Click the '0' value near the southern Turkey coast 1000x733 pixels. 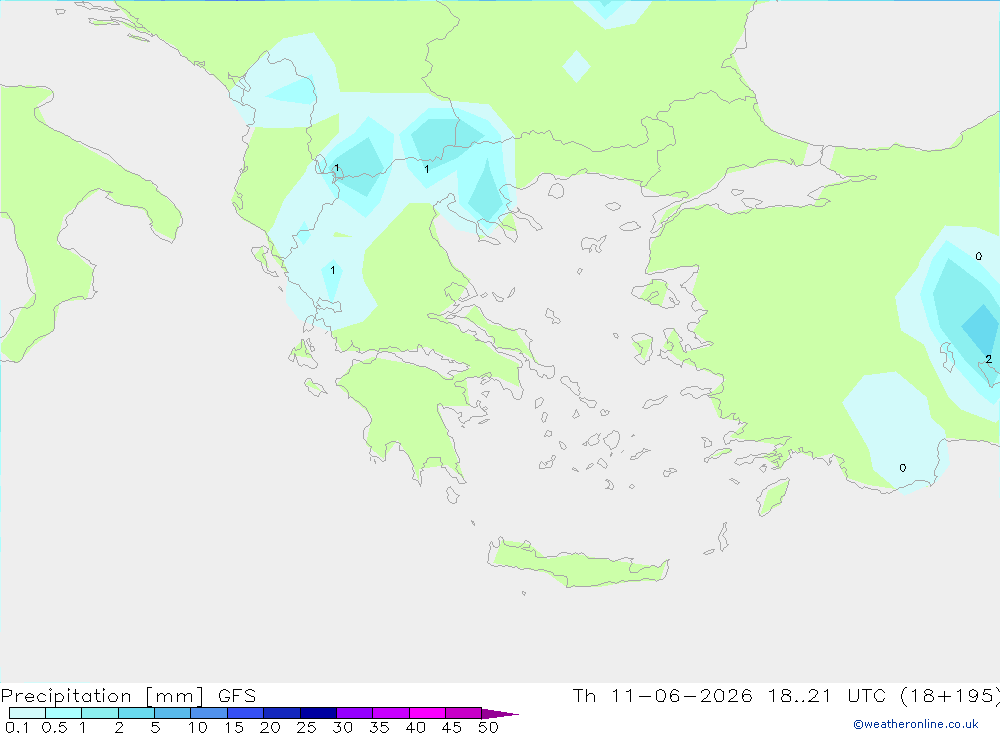click(x=902, y=468)
